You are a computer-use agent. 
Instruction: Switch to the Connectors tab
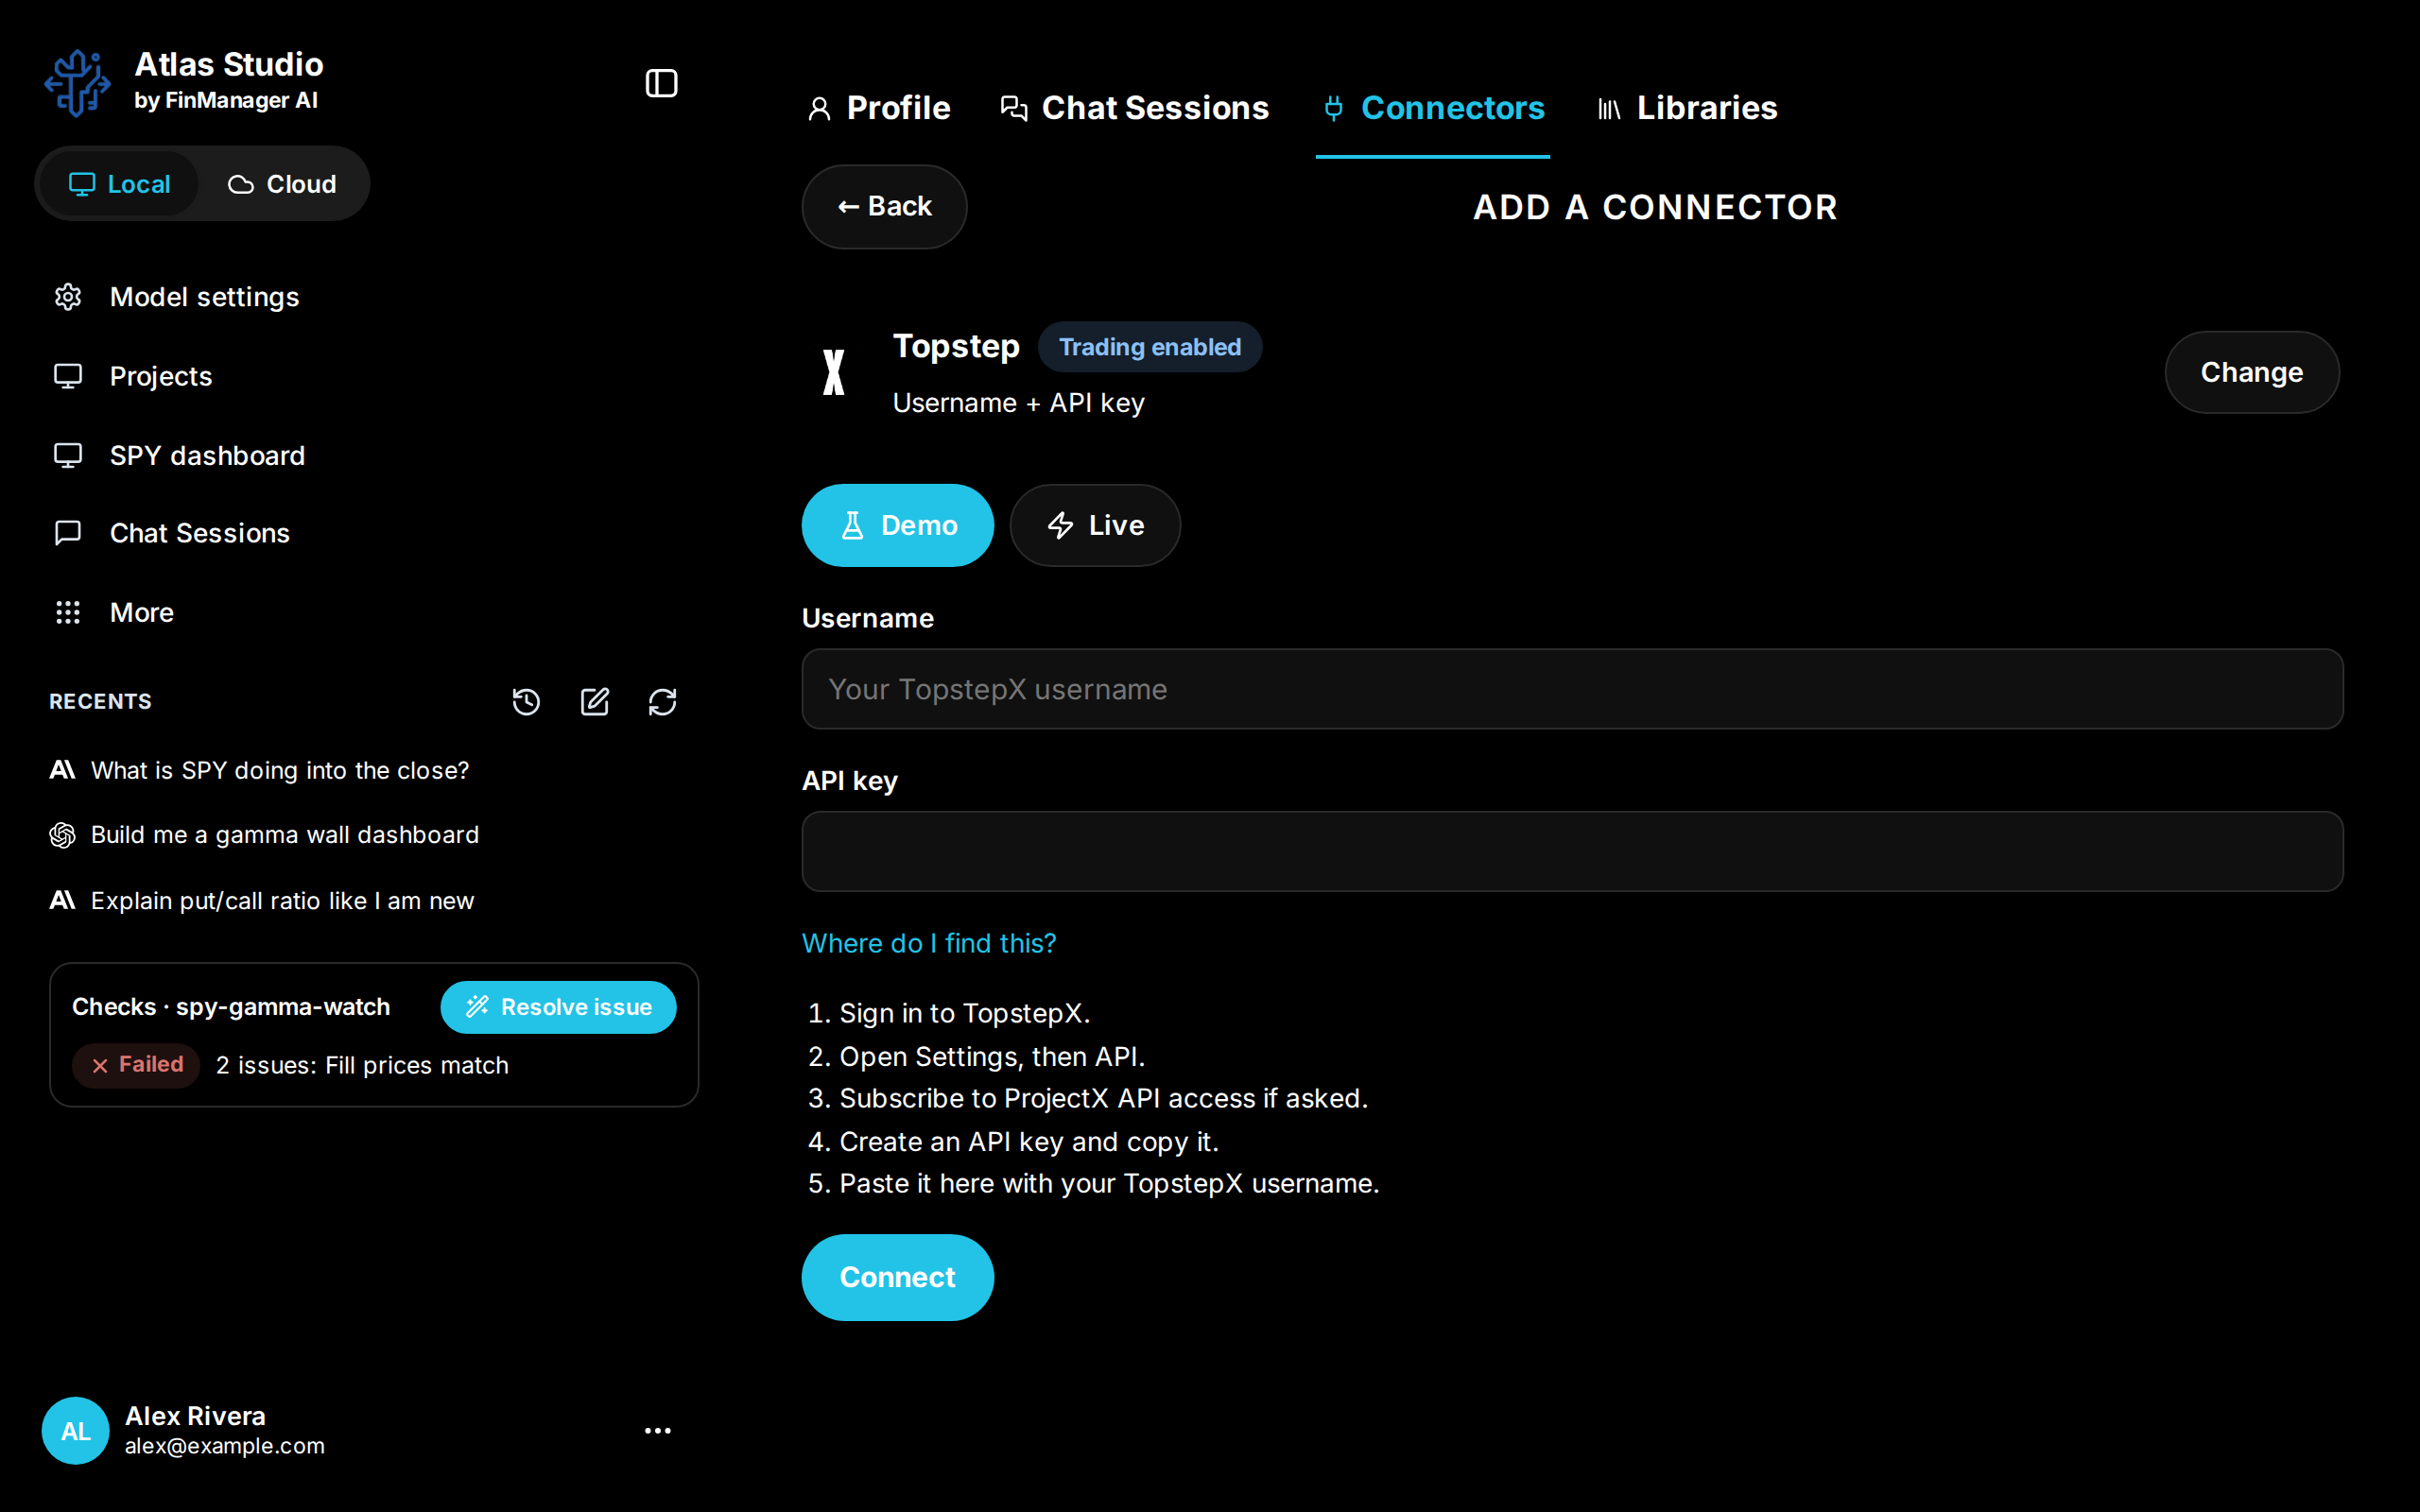point(1433,108)
